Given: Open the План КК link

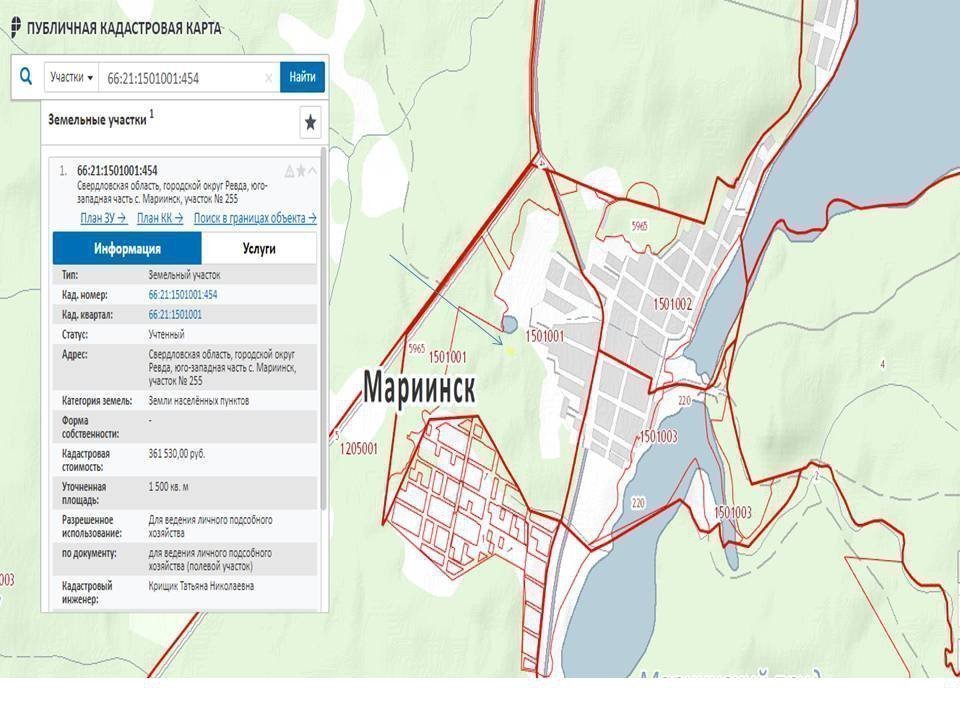Looking at the screenshot, I should (x=160, y=218).
